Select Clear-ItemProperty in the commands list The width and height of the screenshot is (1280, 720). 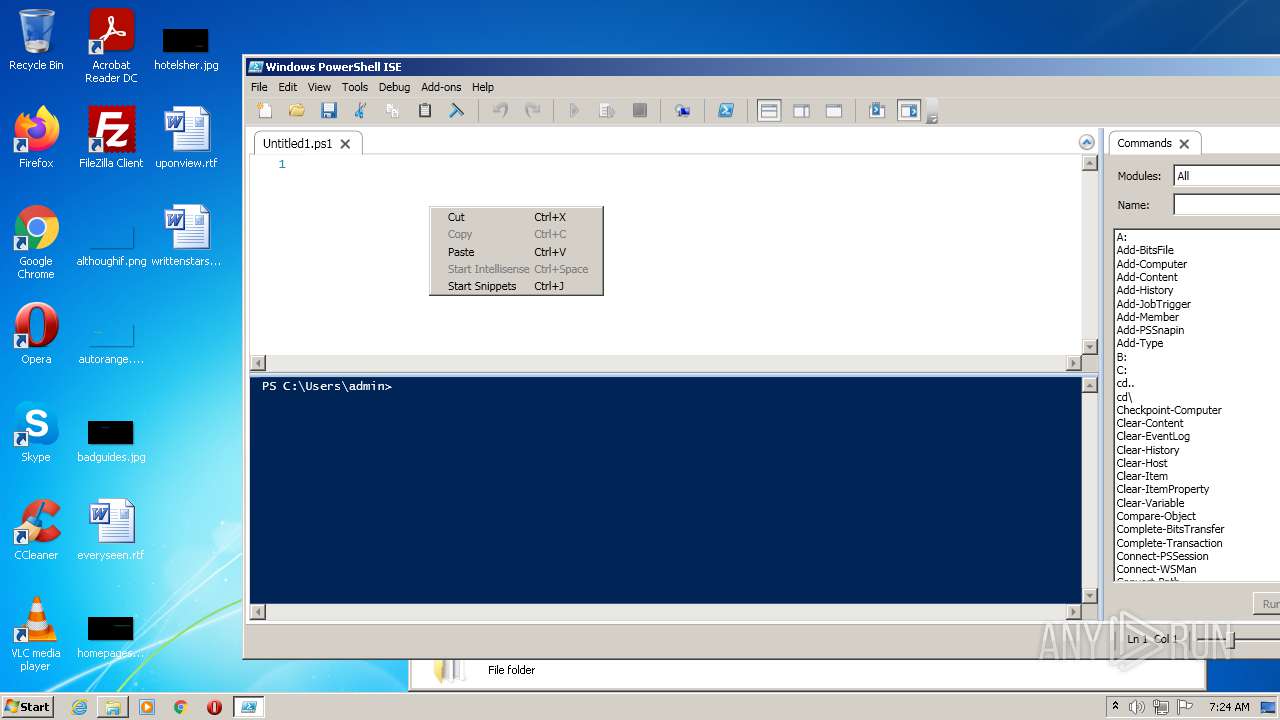click(1163, 489)
